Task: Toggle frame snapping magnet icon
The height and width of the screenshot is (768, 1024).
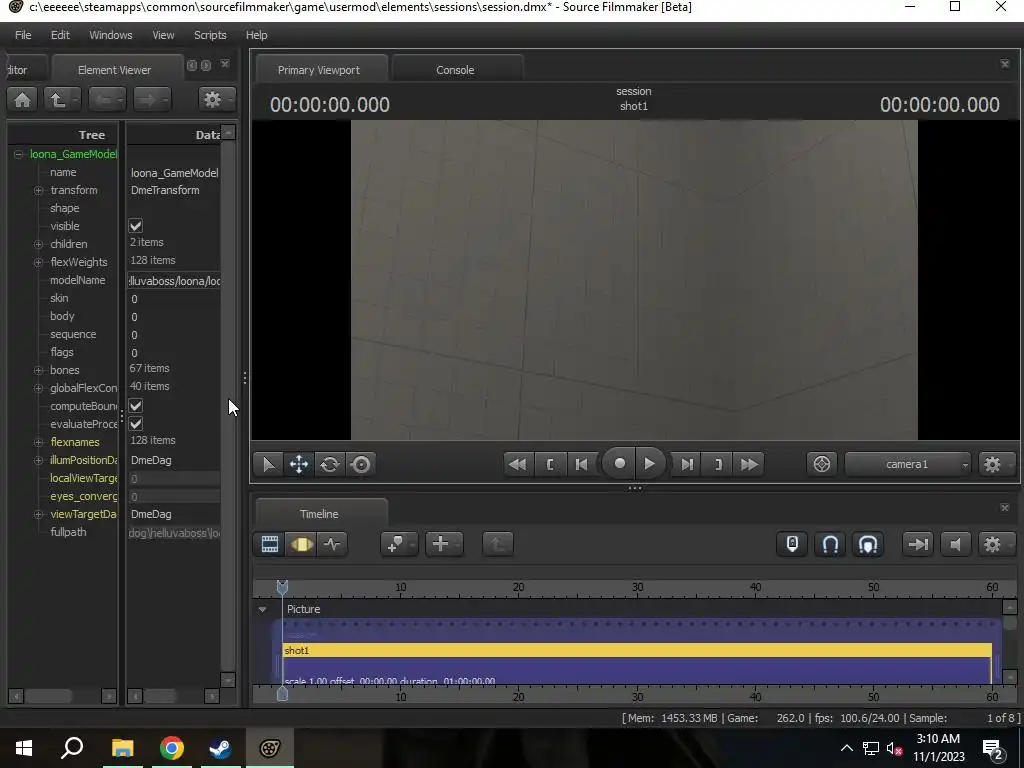Action: [830, 544]
